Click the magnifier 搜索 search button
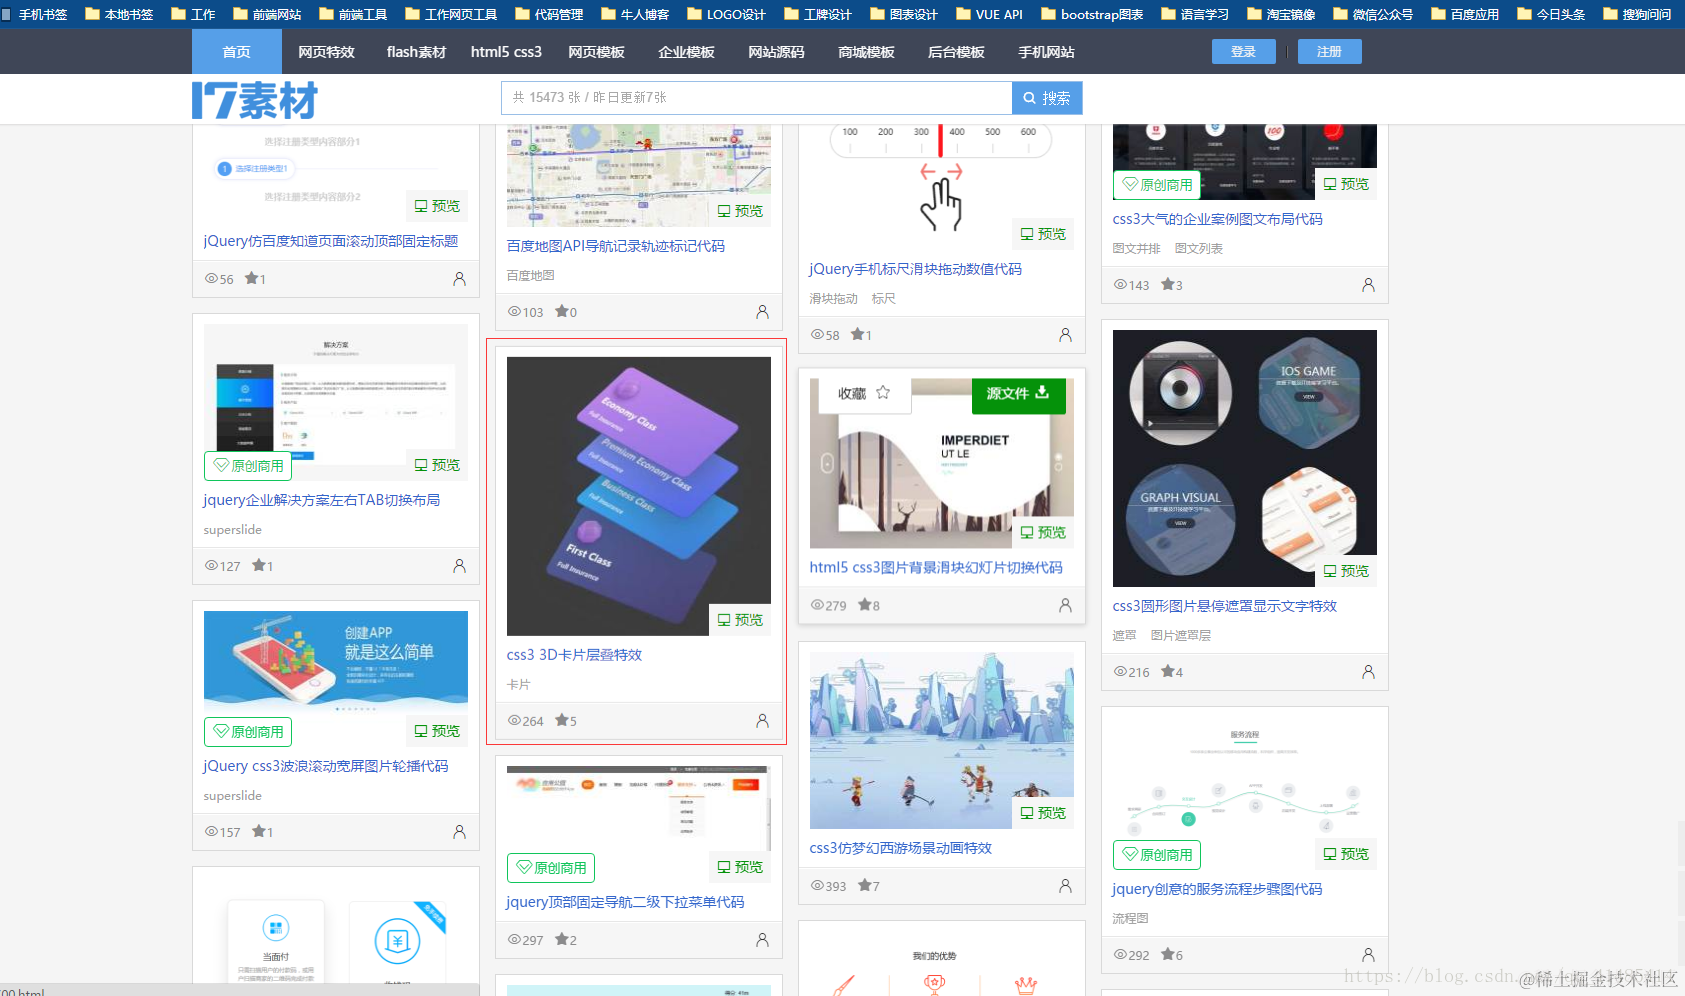 1047,98
